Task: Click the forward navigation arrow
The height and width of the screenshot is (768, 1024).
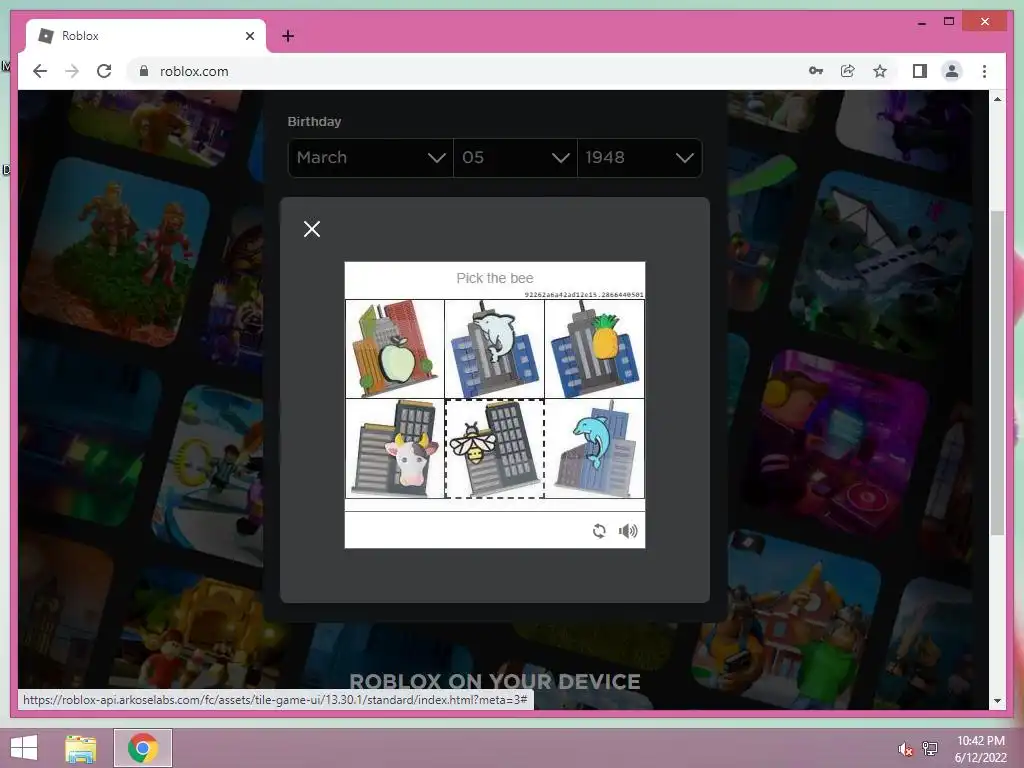Action: click(x=72, y=71)
